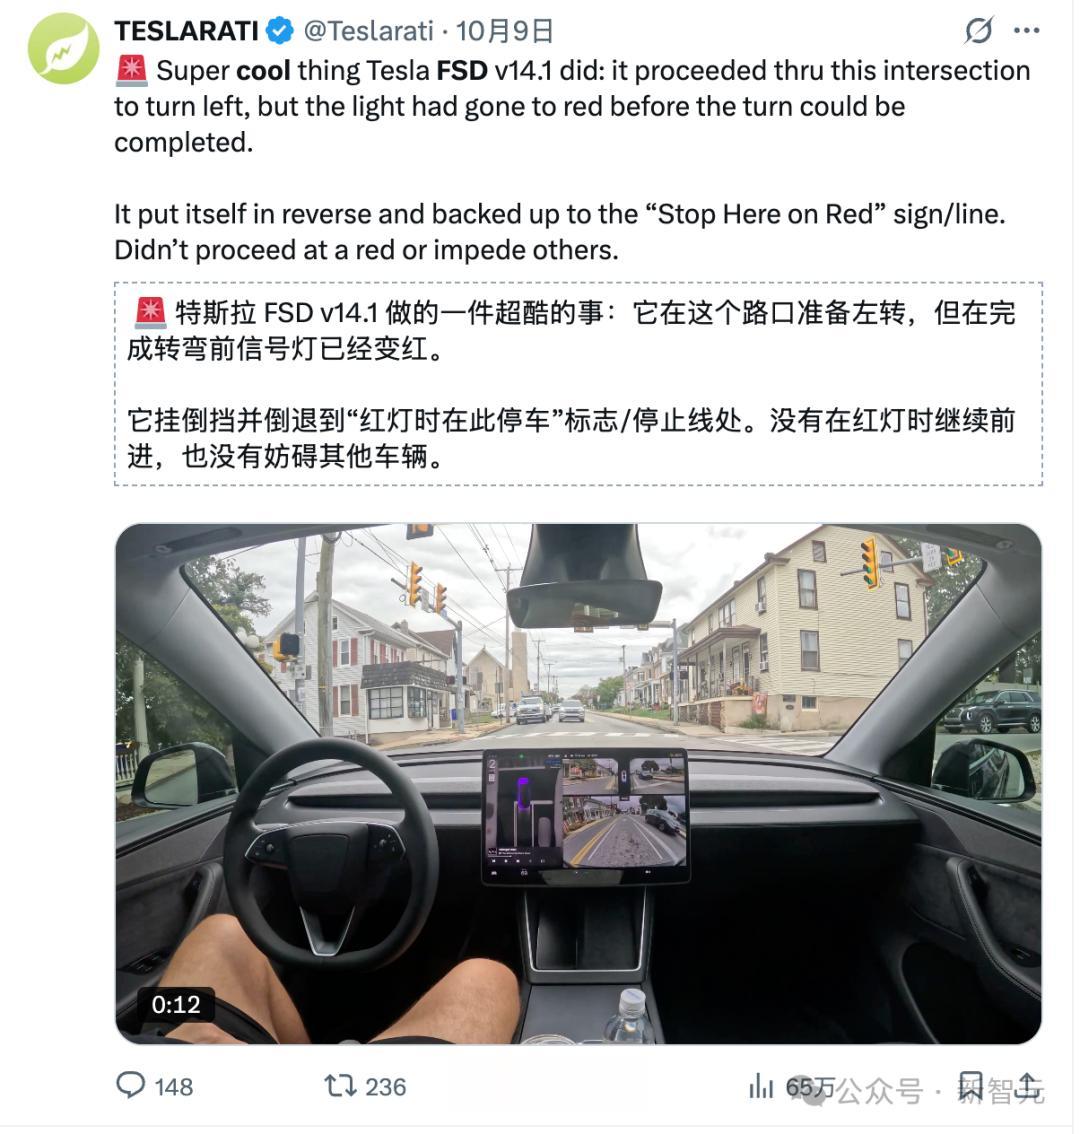The image size is (1080, 1134).
Task: Click the 236 retweets count
Action: [x=386, y=1086]
